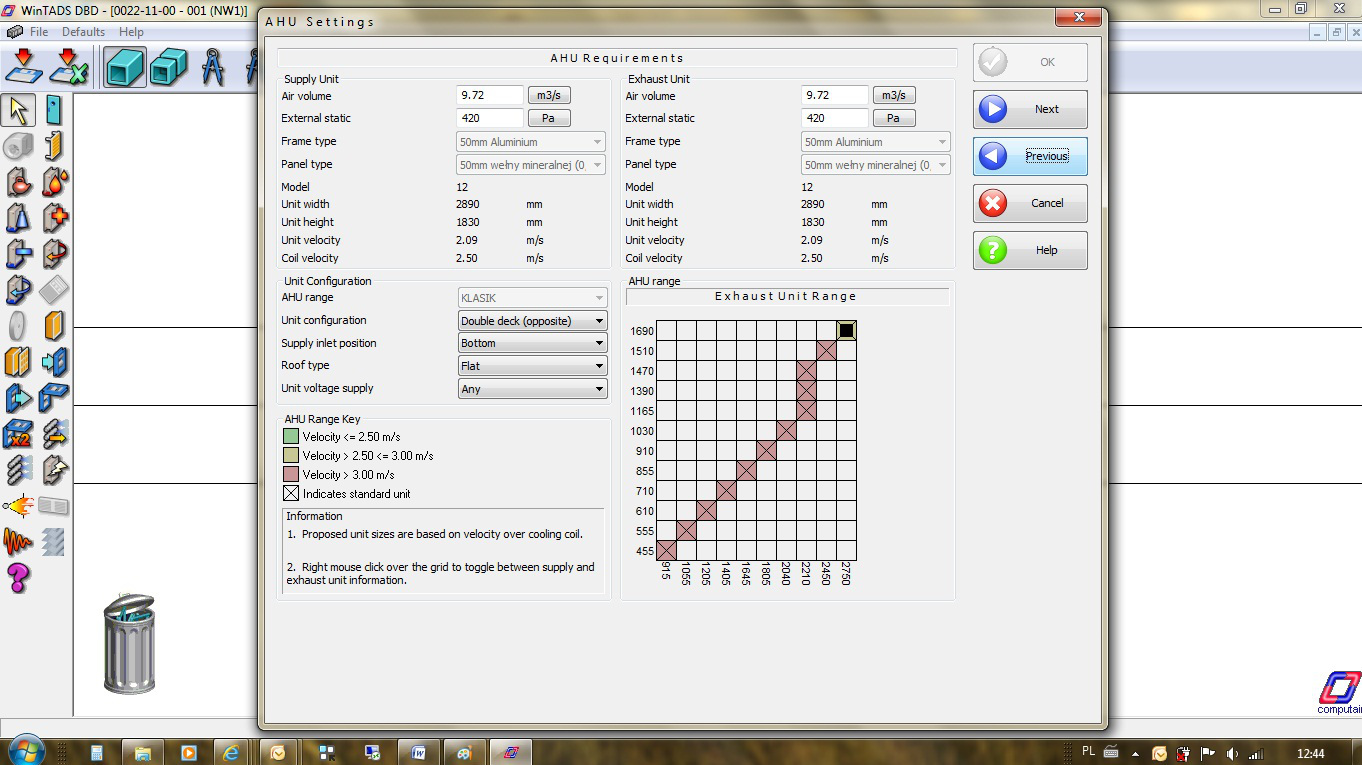Screen dimensions: 1362x765
Task: Click the greyed OK button
Action: 1030,62
